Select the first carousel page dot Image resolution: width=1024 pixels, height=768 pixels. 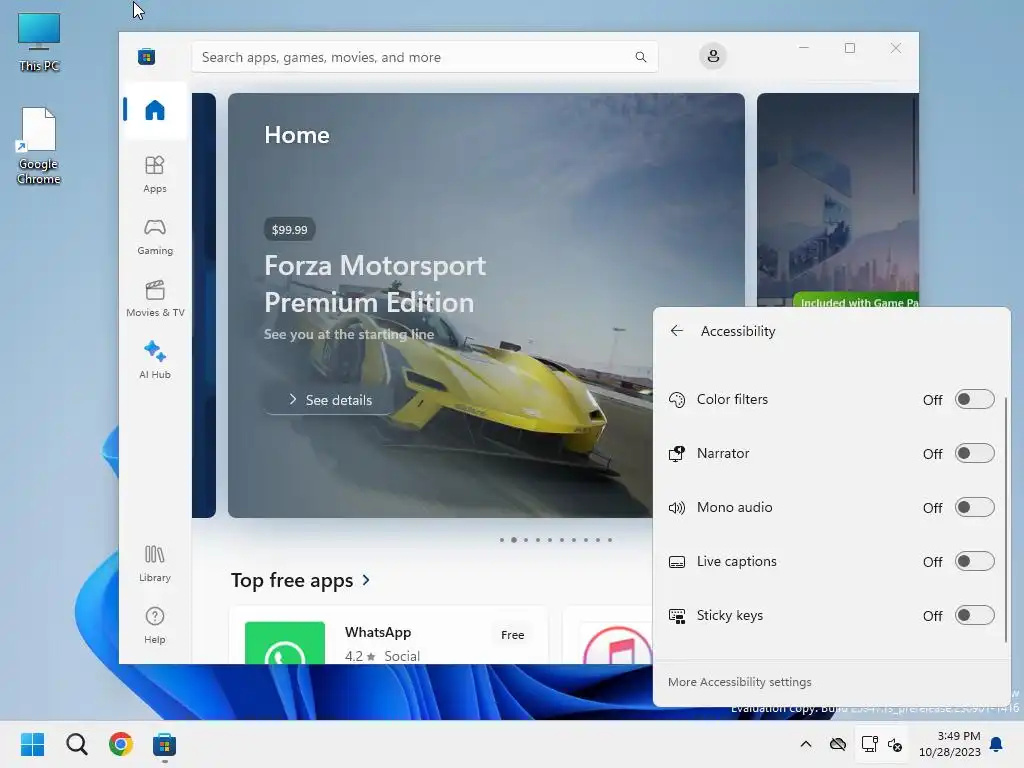tap(502, 540)
